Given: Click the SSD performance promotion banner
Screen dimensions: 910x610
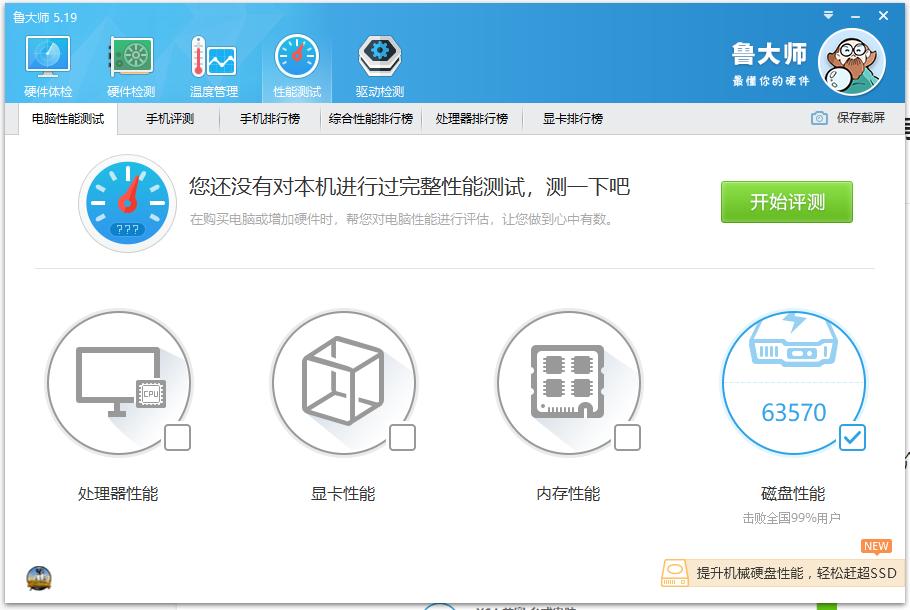Looking at the screenshot, I should [785, 575].
